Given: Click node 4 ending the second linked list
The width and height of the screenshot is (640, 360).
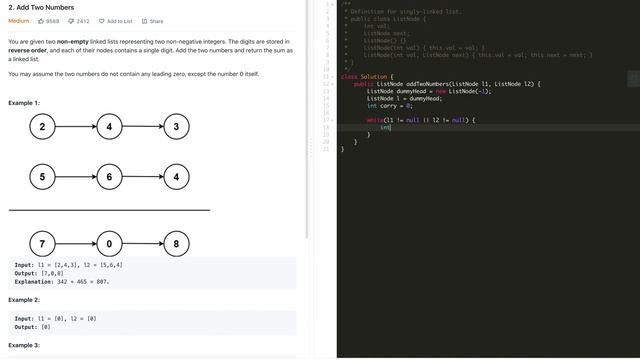Looking at the screenshot, I should click(x=176, y=177).
